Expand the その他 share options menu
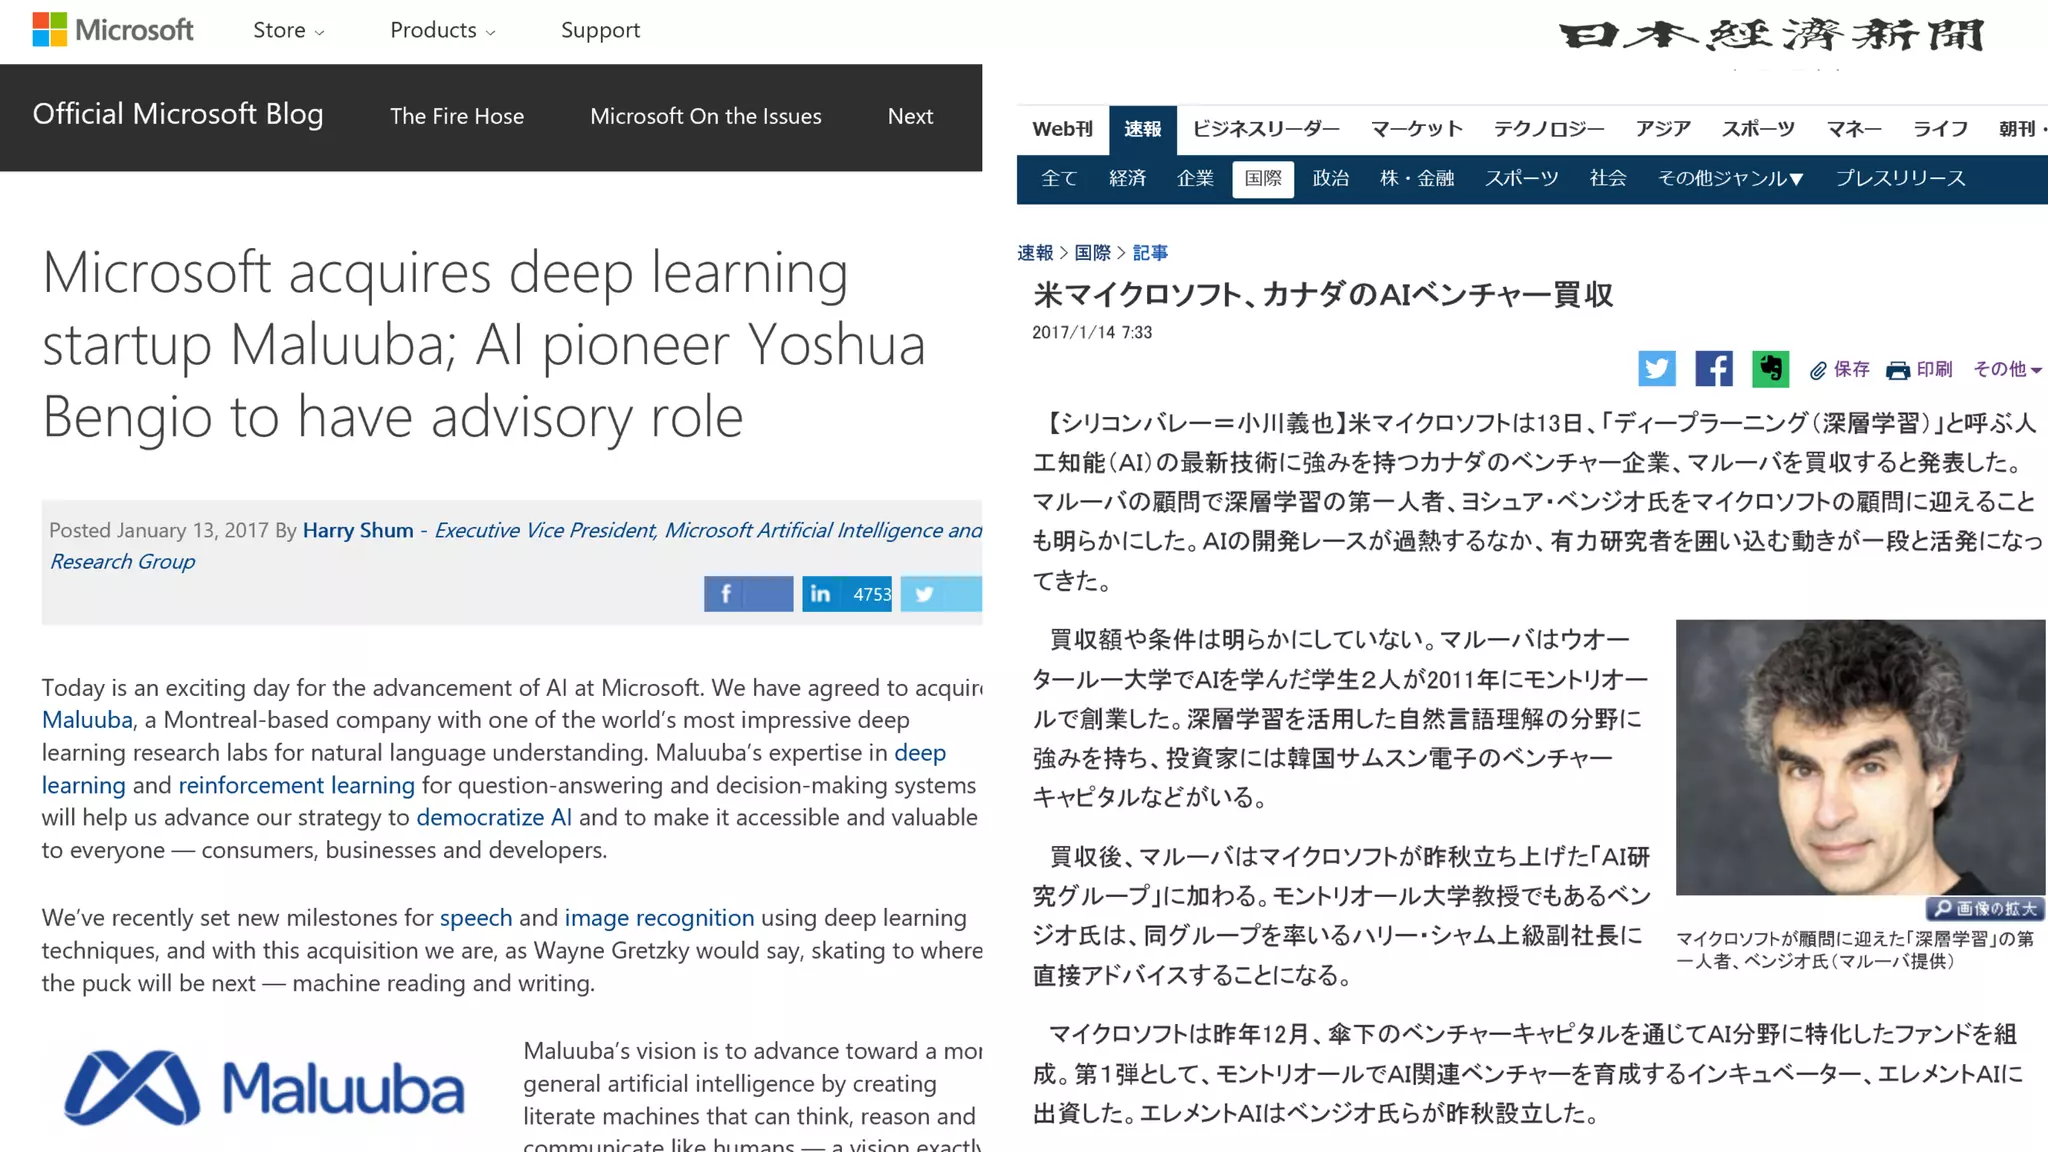 2007,370
